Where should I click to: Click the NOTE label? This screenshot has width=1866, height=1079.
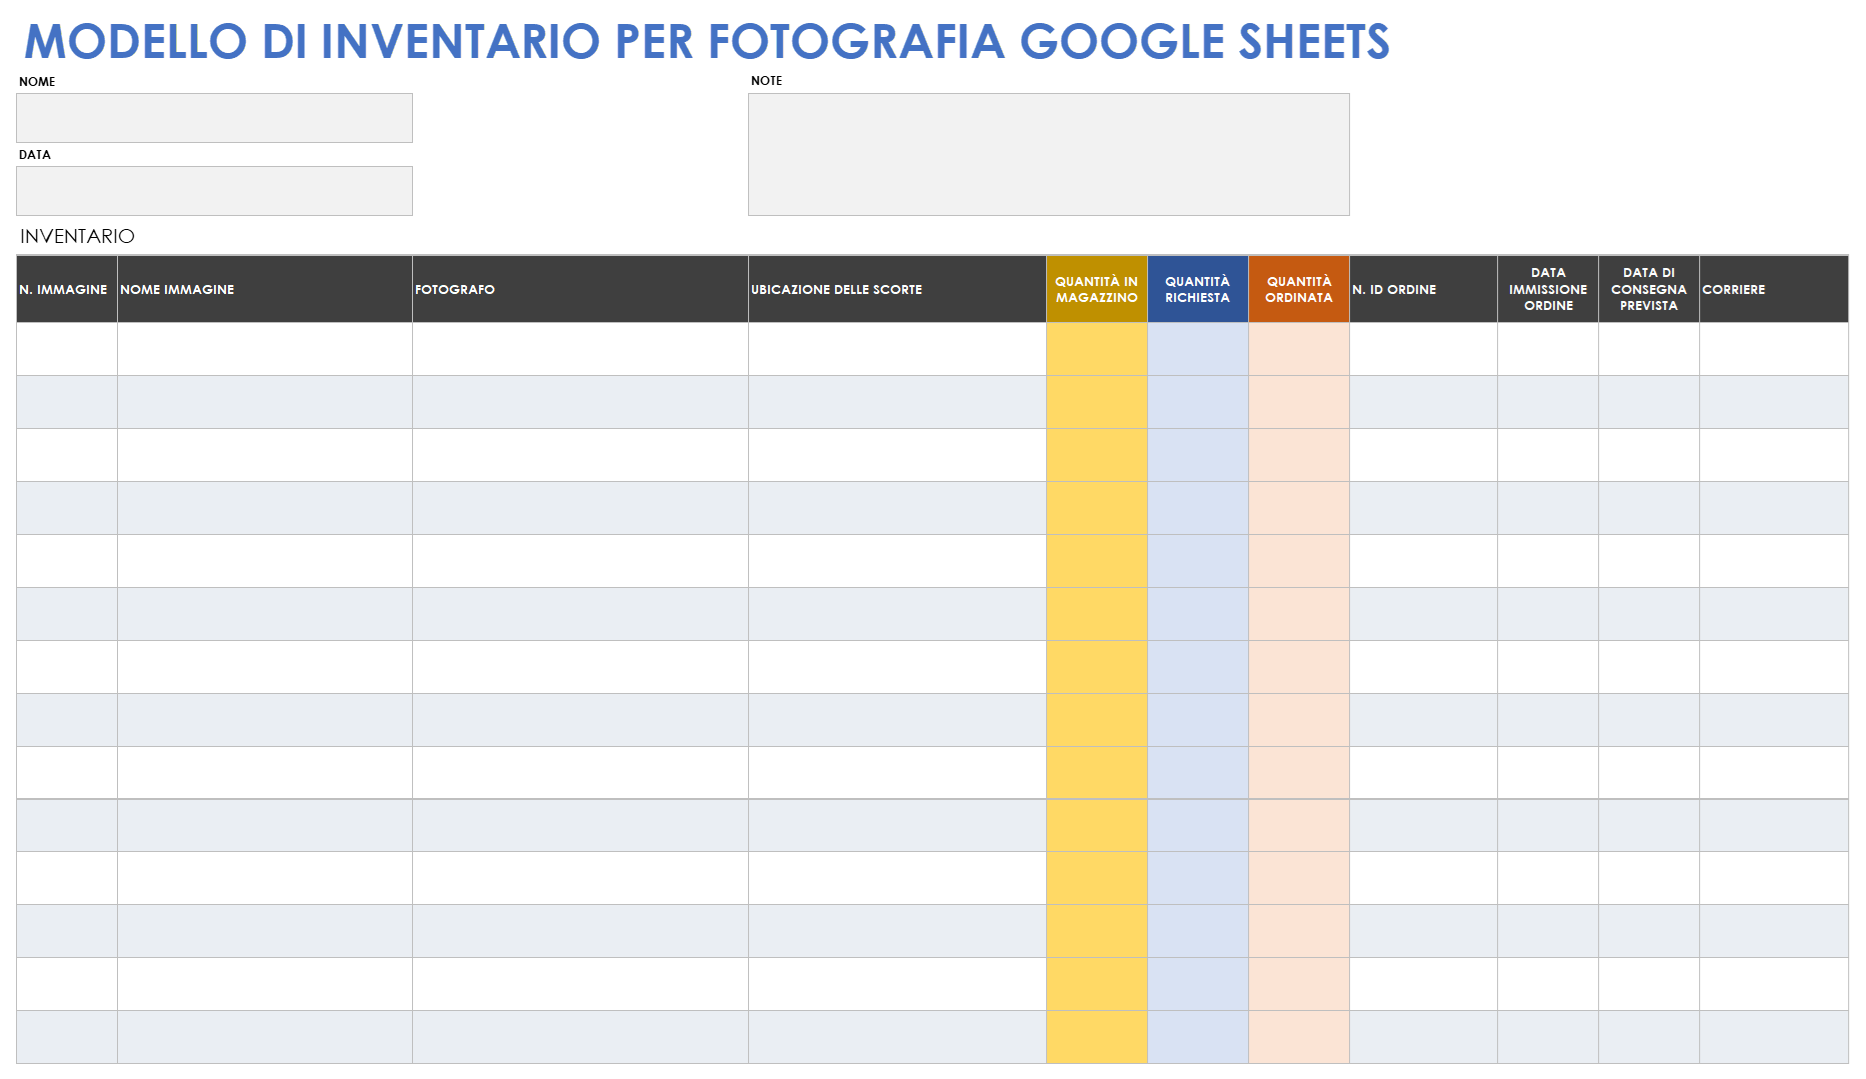pyautogui.click(x=767, y=81)
